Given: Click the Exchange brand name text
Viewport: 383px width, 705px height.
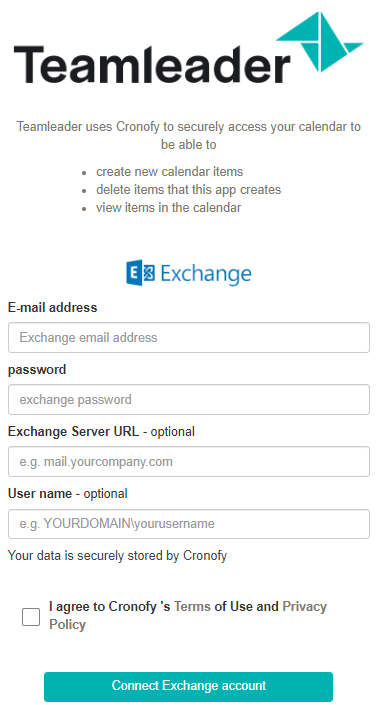Looking at the screenshot, I should (206, 274).
